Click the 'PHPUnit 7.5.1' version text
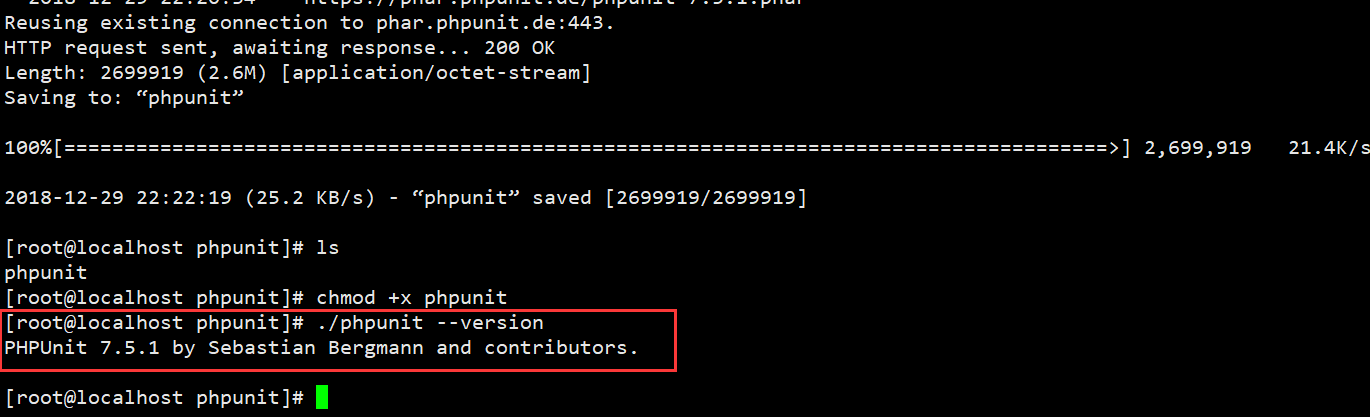The width and height of the screenshot is (1370, 417). point(78,348)
